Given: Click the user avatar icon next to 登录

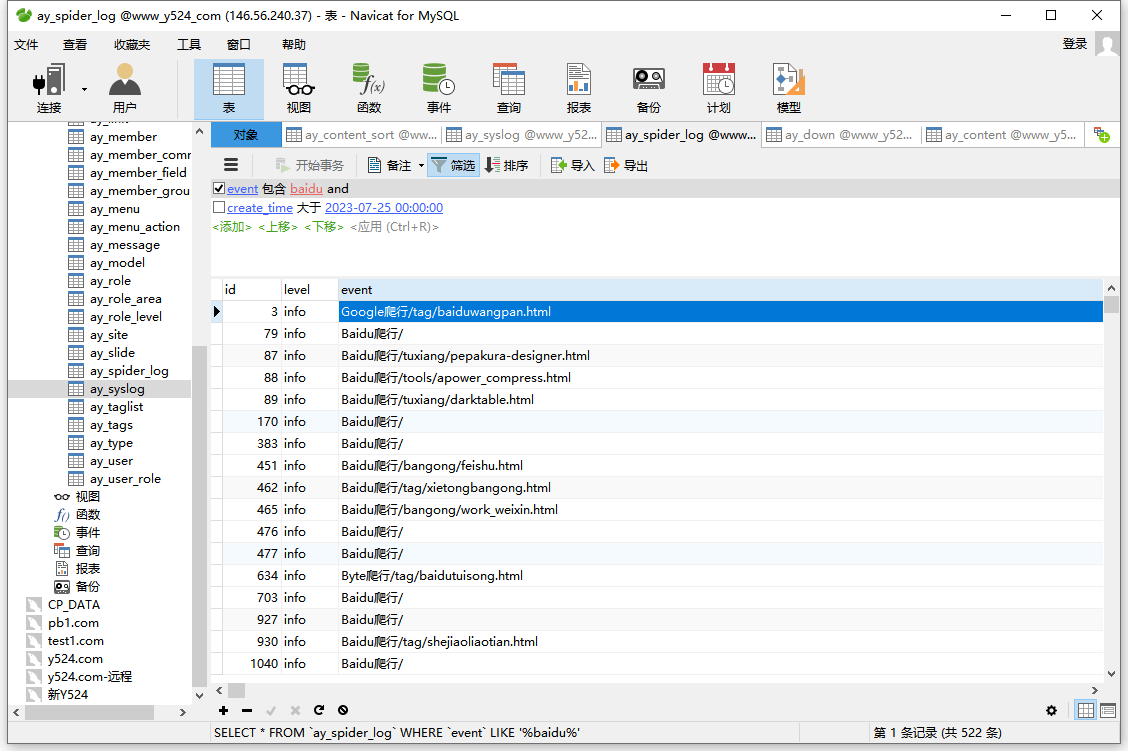Looking at the screenshot, I should click(1107, 44).
